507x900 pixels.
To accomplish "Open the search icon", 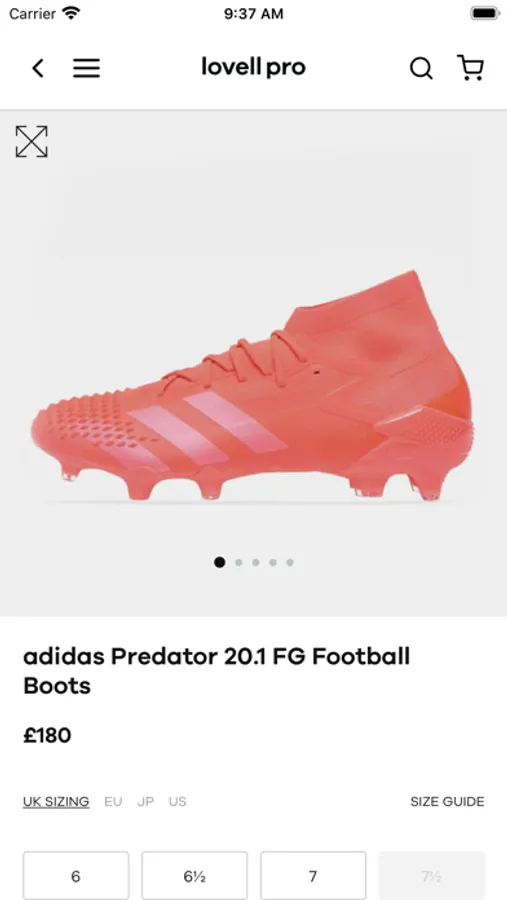I will [421, 69].
